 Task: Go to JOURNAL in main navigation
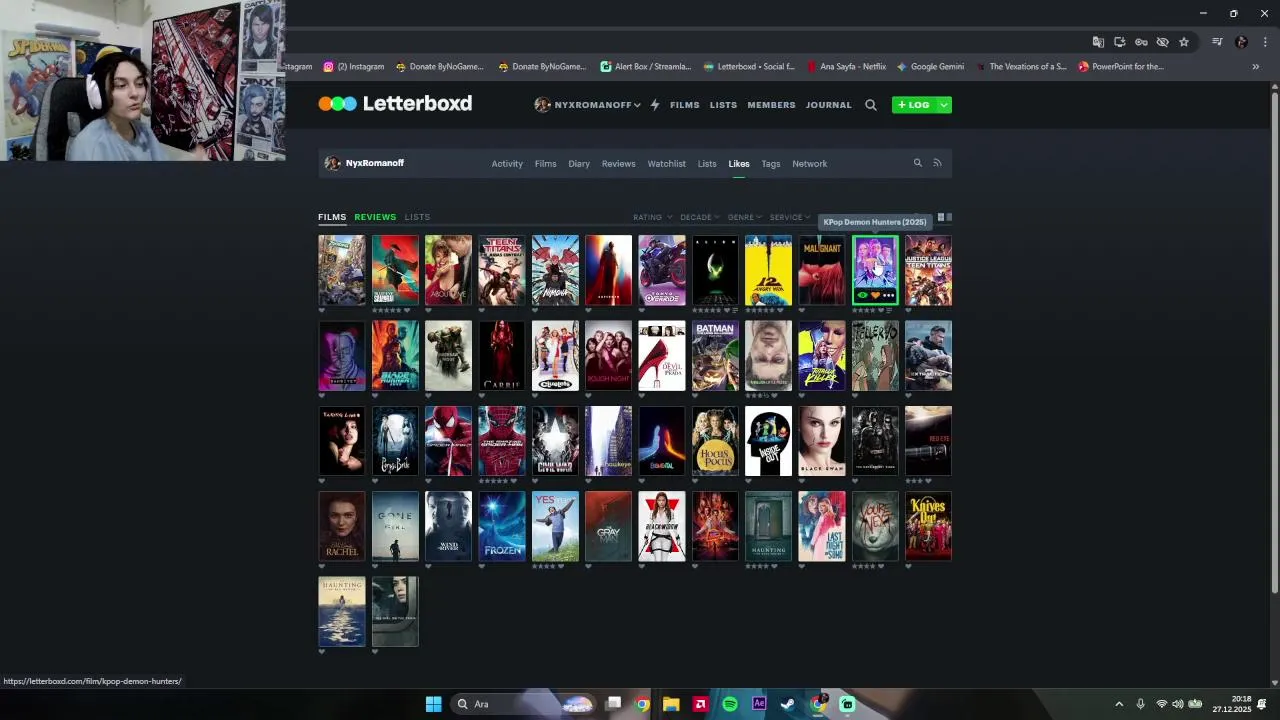[829, 105]
